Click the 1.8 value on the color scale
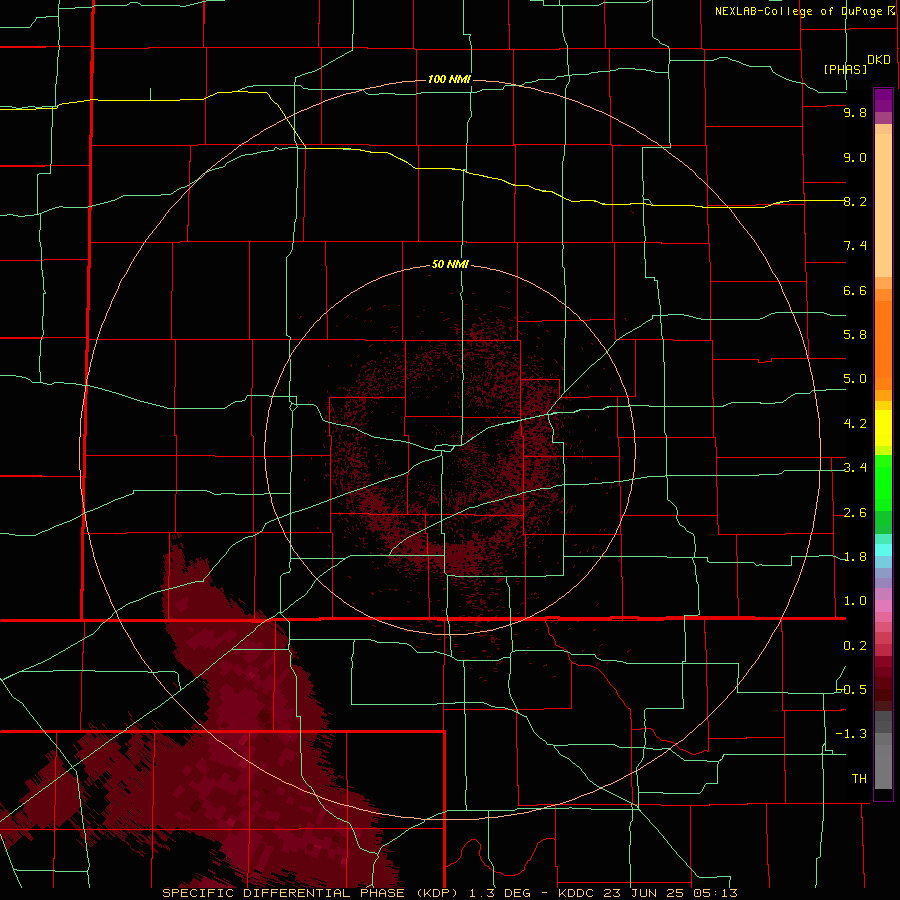The width and height of the screenshot is (900, 900). pos(855,557)
